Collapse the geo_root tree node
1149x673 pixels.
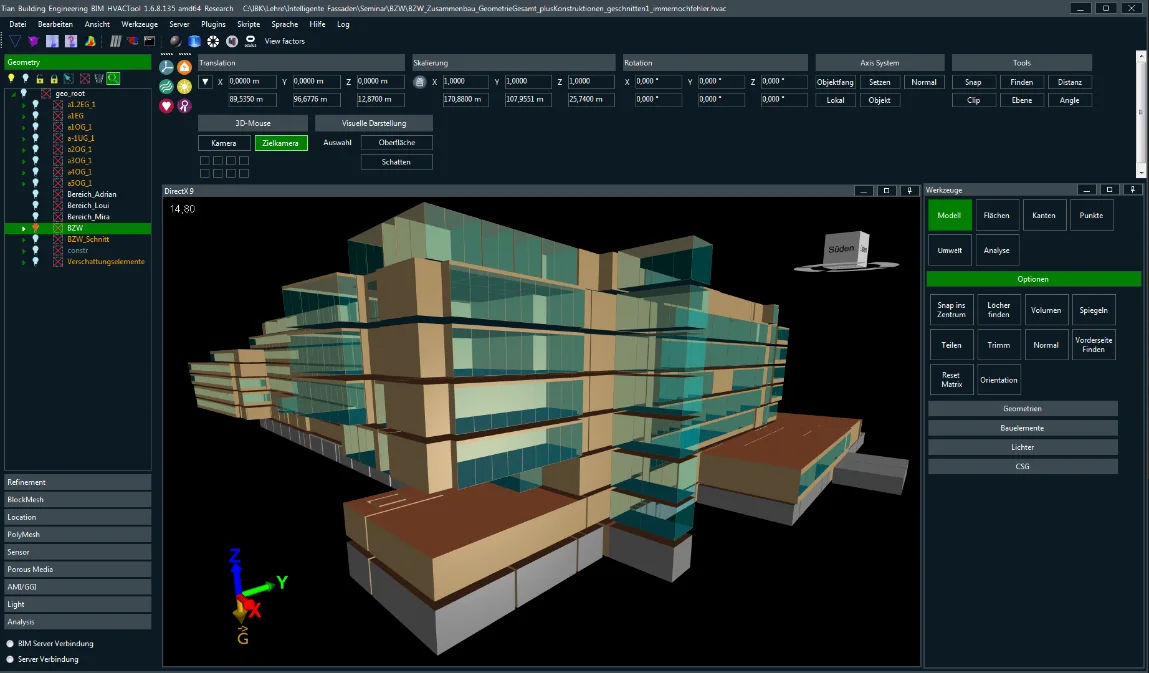click(13, 94)
